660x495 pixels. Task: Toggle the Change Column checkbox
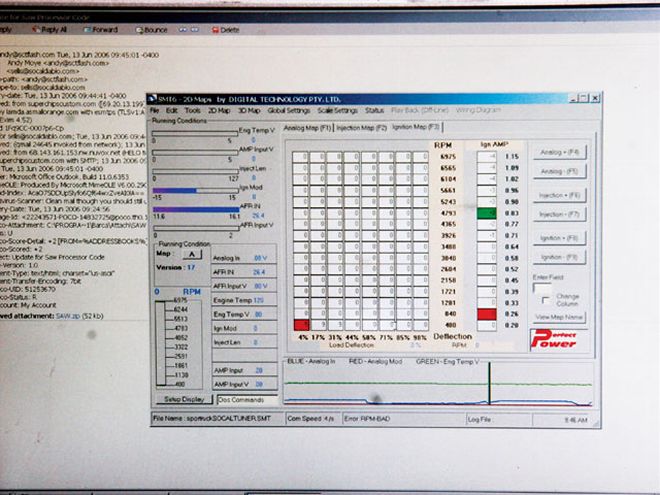546,300
